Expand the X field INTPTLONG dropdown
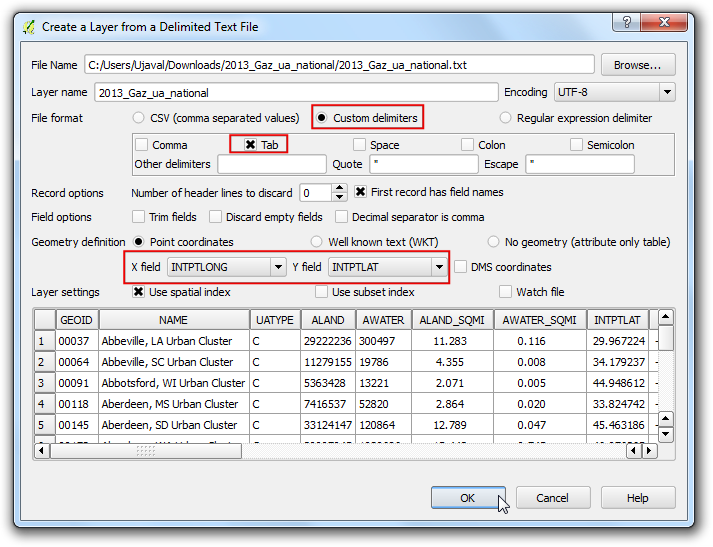 point(226,267)
